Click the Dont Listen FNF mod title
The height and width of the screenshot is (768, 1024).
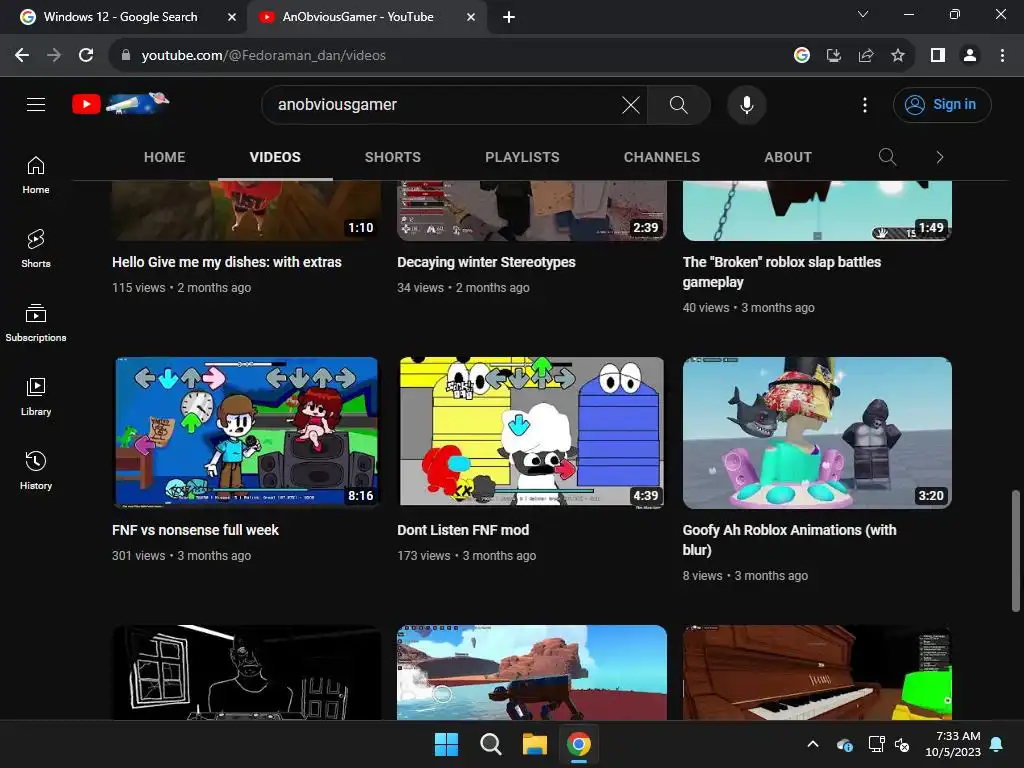coord(463,530)
